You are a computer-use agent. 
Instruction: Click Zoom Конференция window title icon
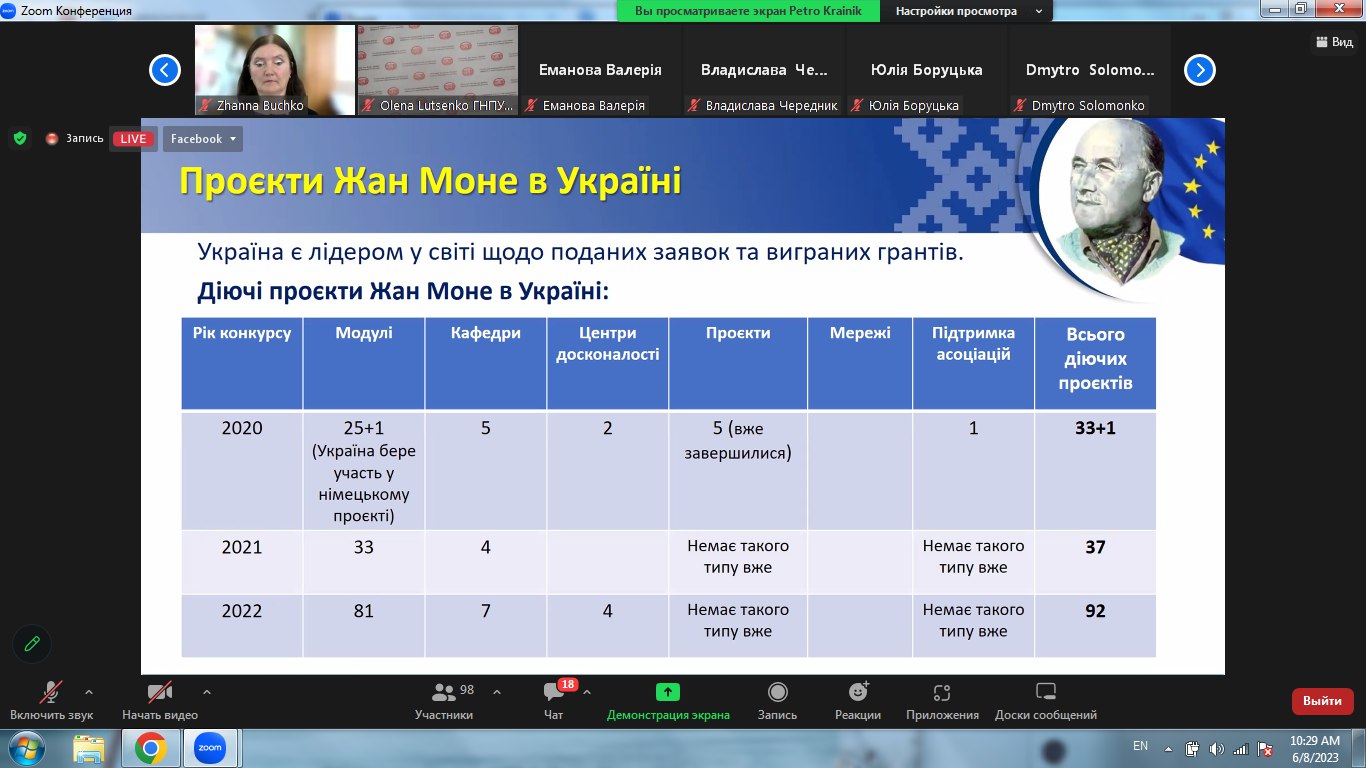tap(8, 10)
